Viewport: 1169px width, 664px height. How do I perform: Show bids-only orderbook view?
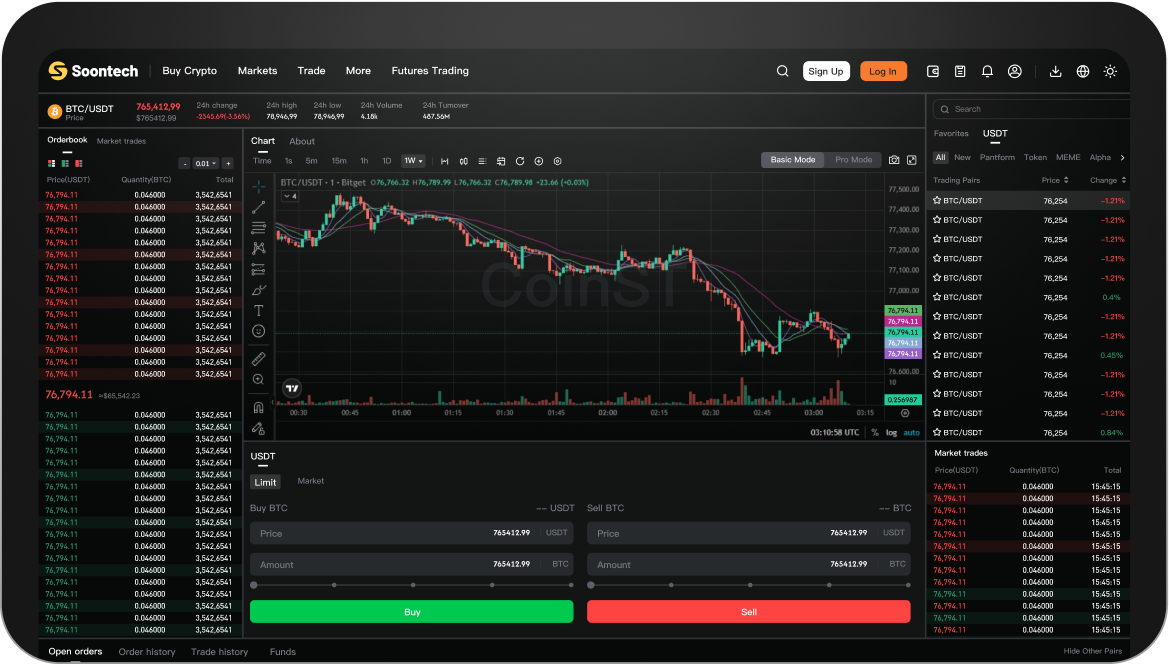65,163
